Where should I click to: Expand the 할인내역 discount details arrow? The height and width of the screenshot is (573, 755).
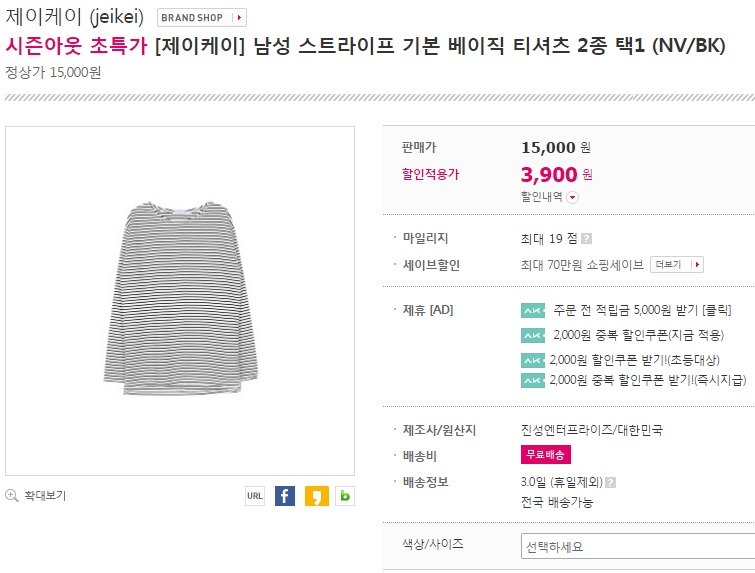click(572, 197)
